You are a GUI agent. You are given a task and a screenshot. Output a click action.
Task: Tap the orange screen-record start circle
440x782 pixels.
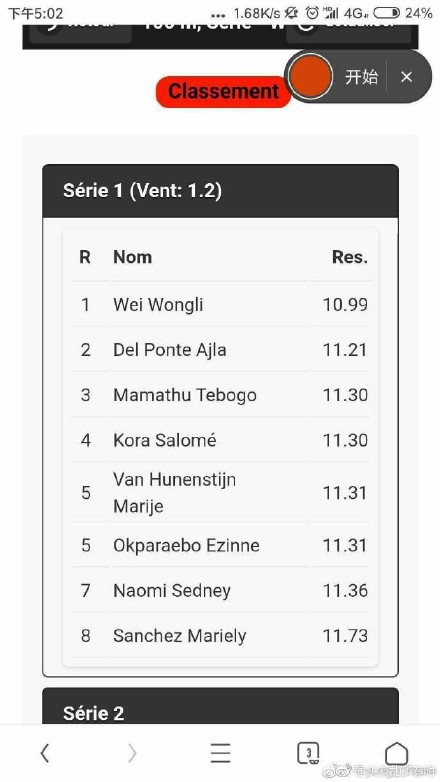(x=310, y=76)
